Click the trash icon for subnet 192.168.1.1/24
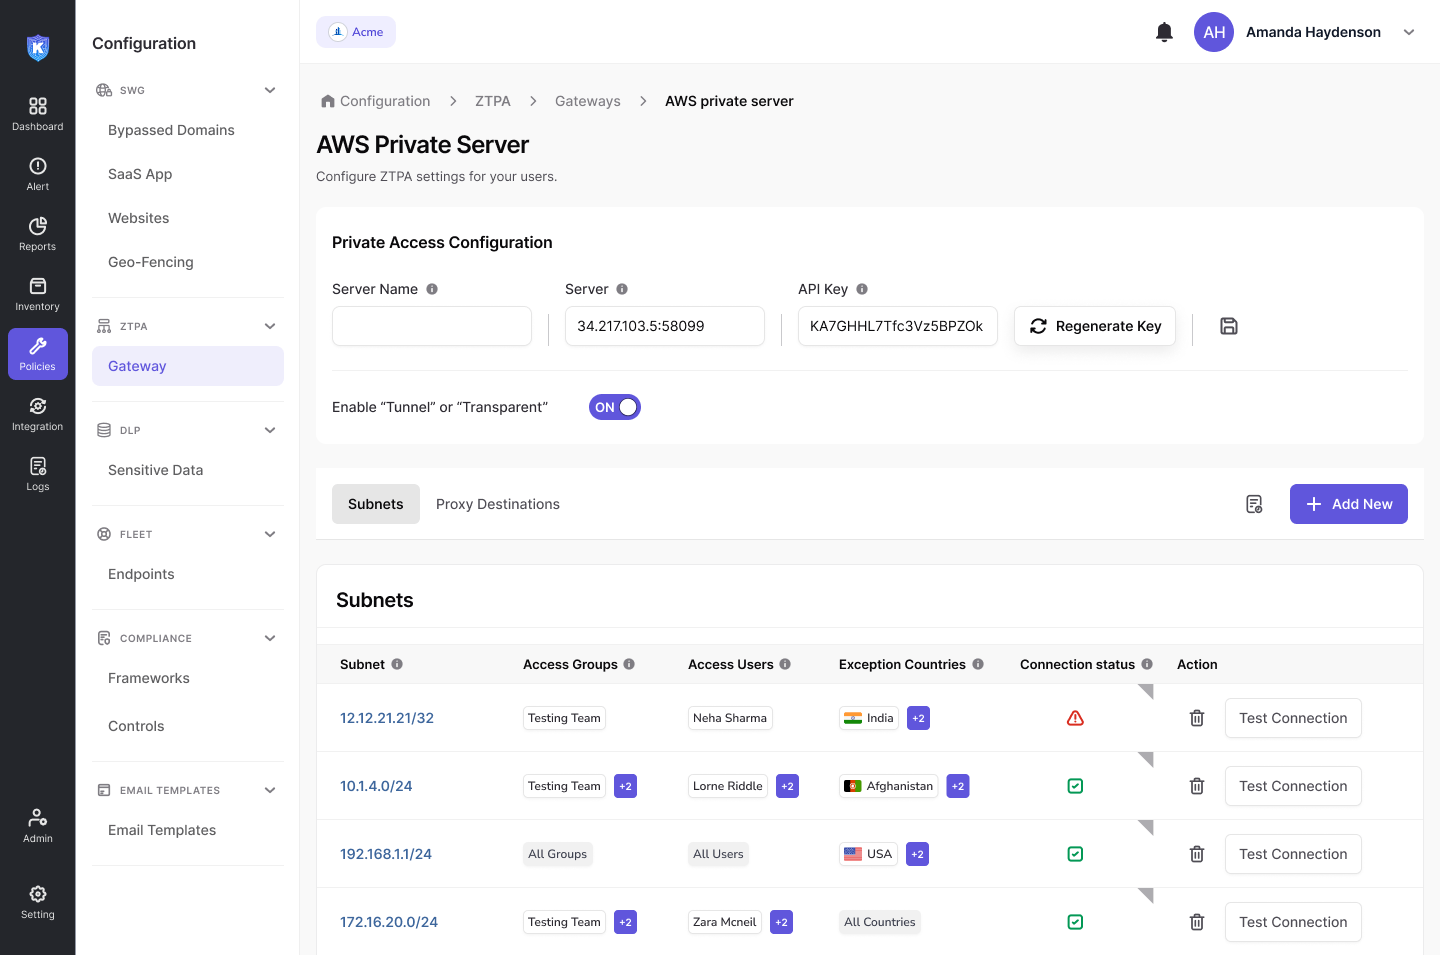 pos(1197,854)
